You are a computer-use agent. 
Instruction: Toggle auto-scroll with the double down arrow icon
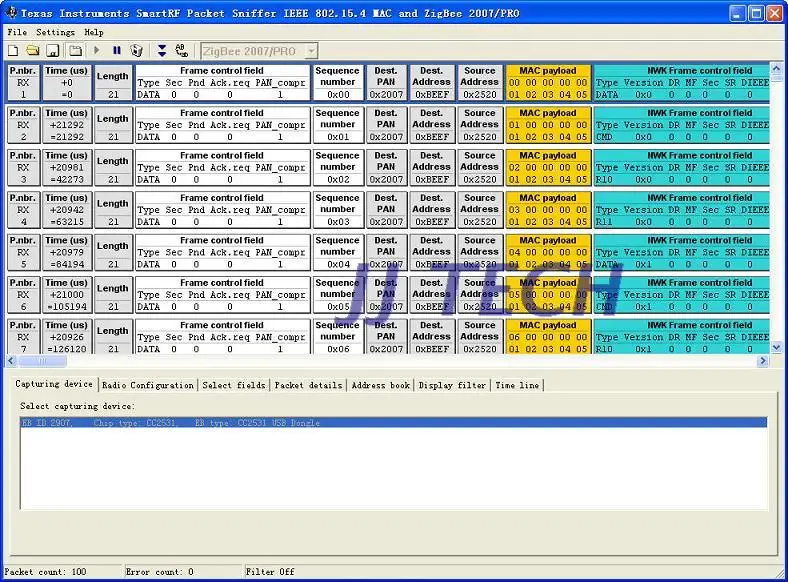162,50
